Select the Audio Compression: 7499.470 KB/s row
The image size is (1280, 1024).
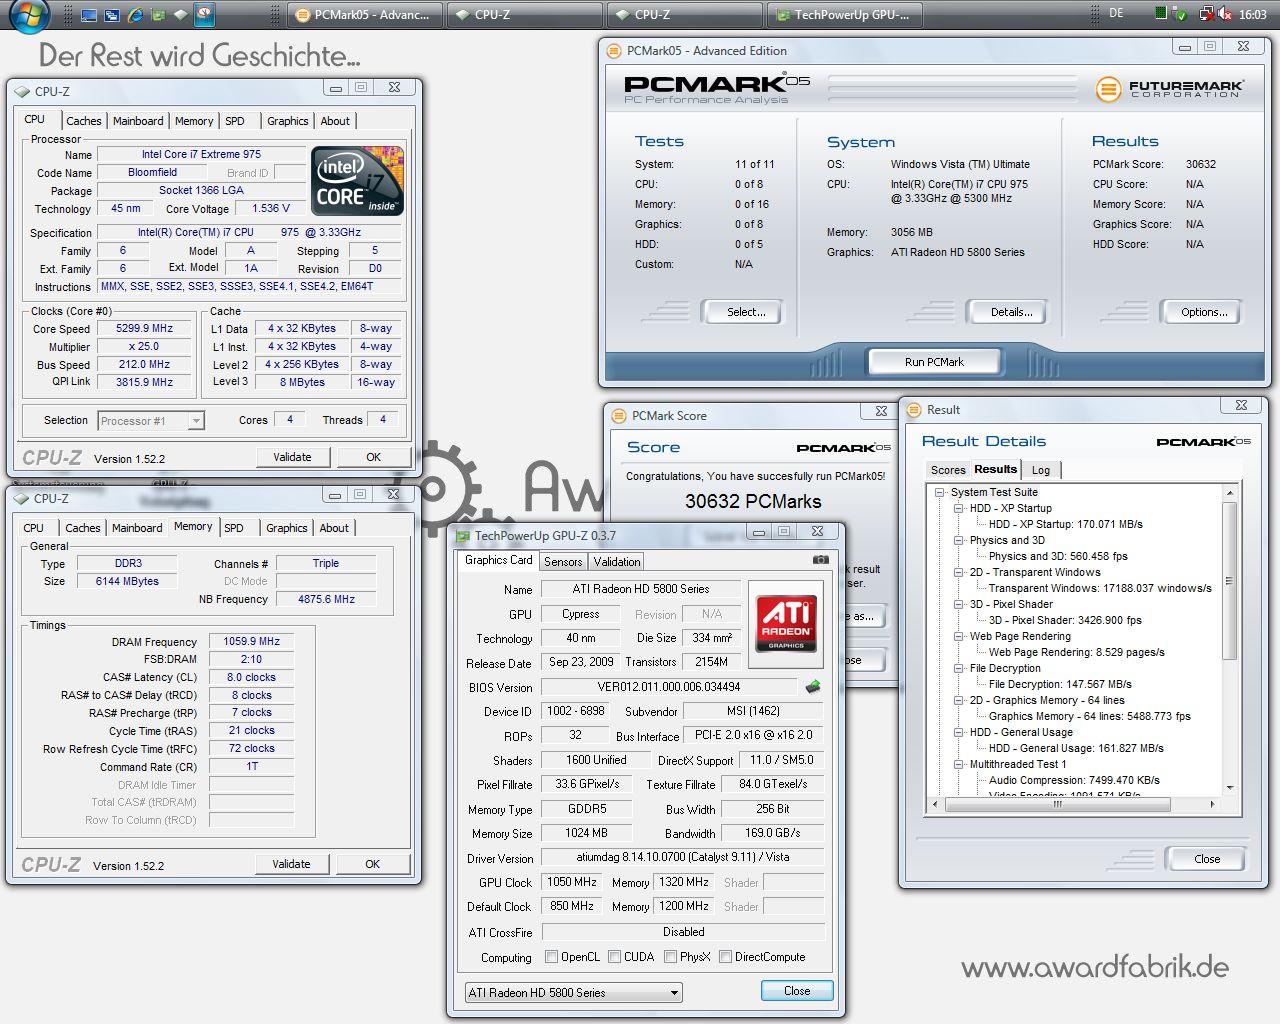click(x=1074, y=780)
